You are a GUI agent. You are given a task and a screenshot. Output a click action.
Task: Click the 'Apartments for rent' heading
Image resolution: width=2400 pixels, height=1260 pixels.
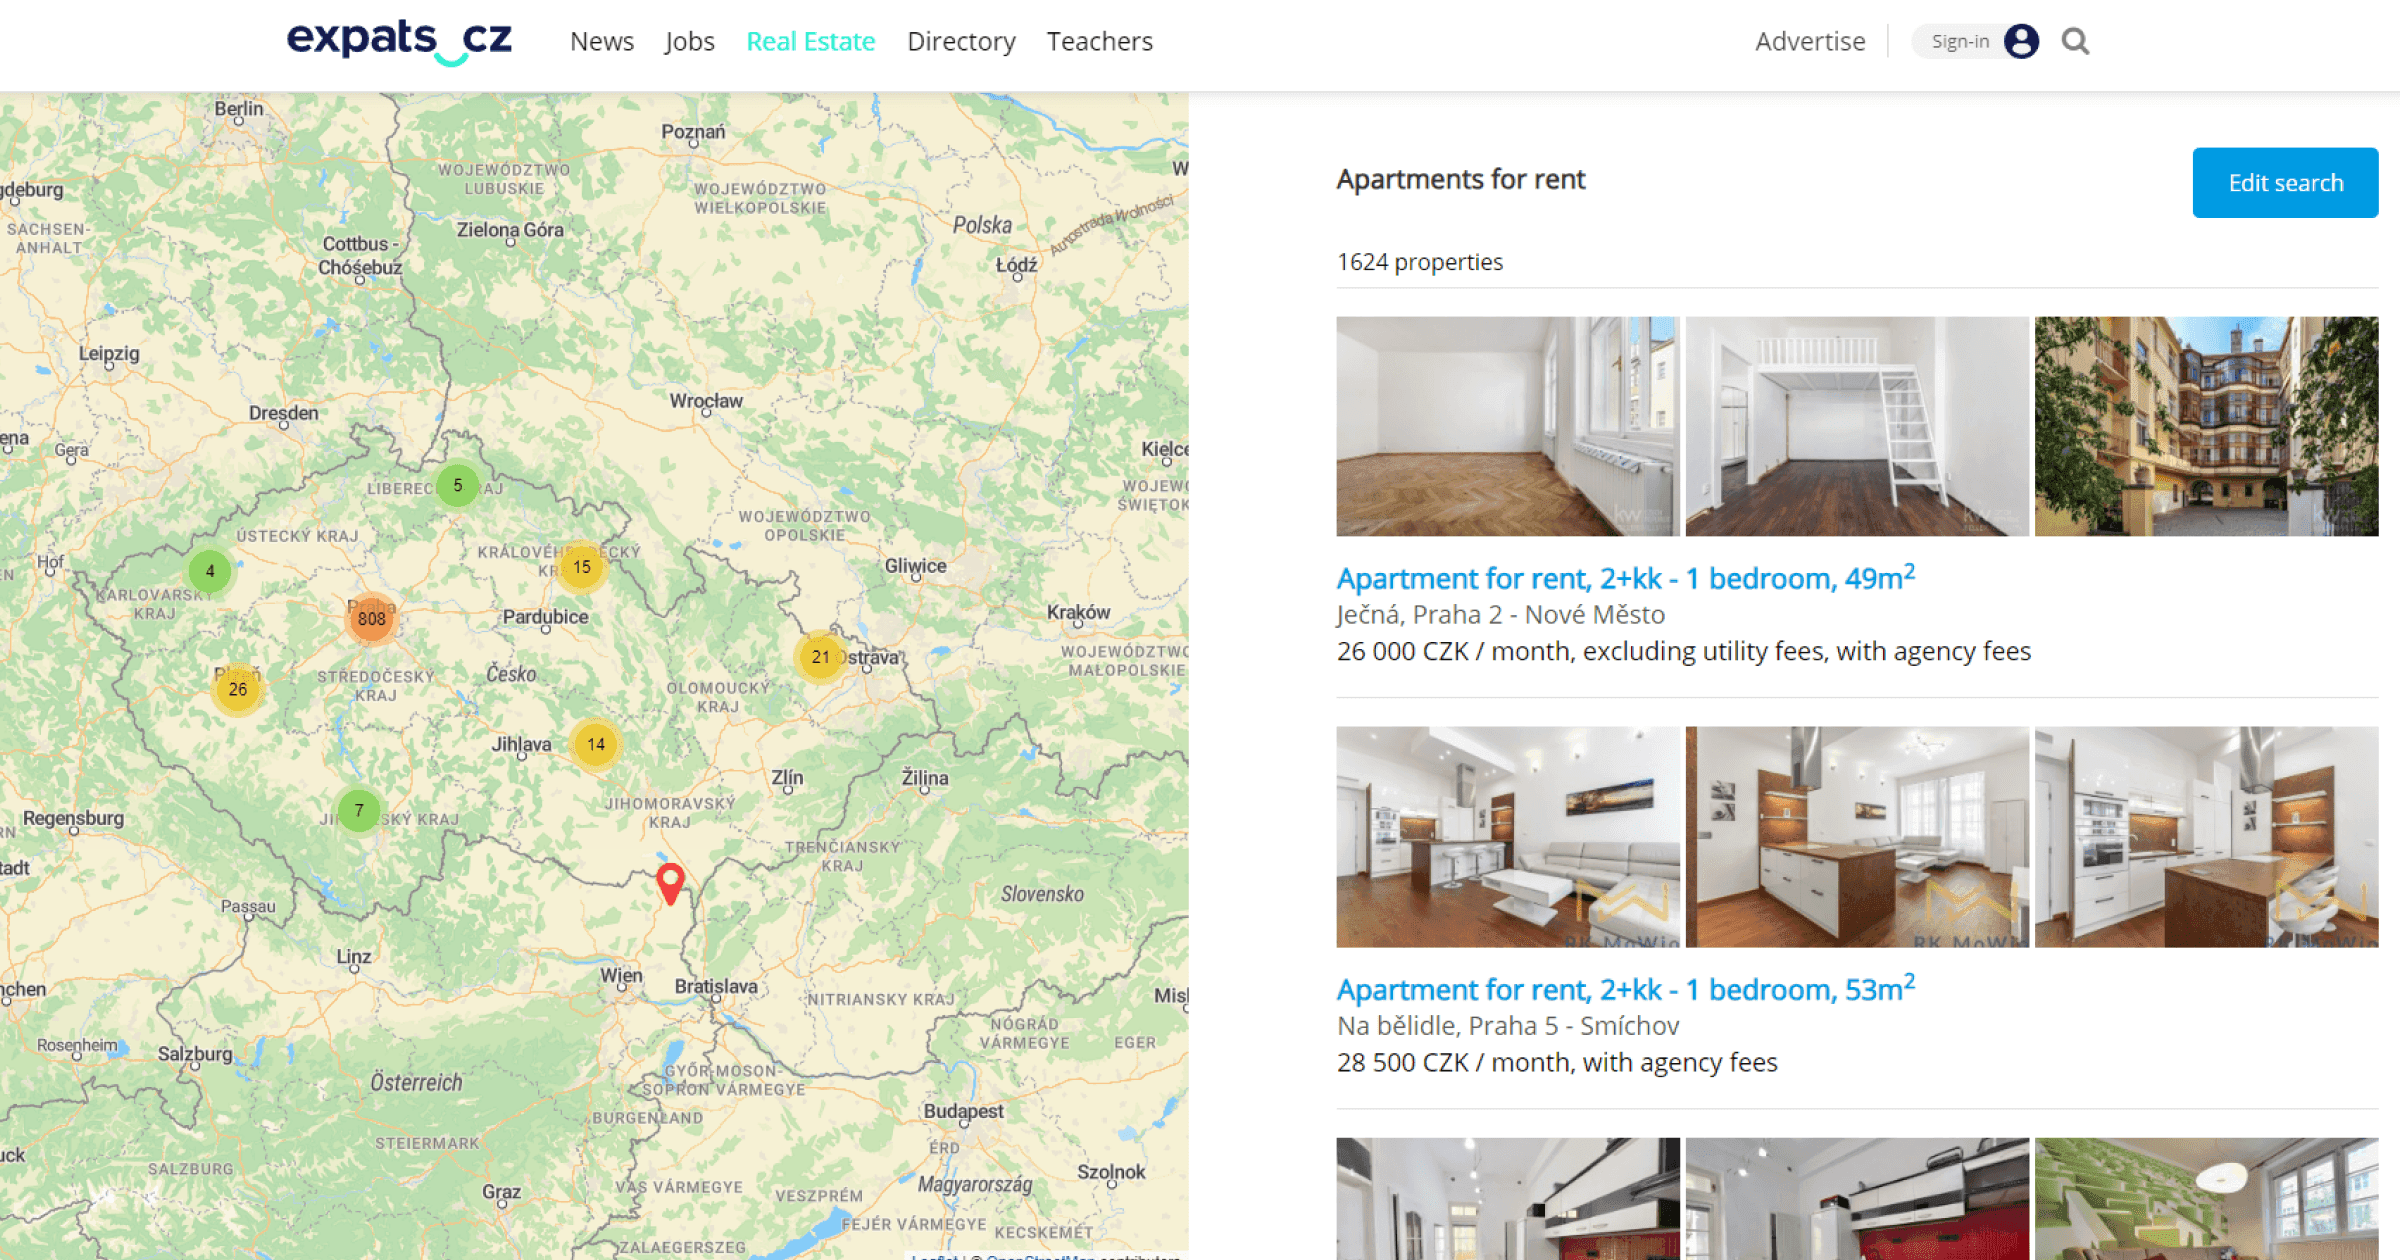(1461, 179)
